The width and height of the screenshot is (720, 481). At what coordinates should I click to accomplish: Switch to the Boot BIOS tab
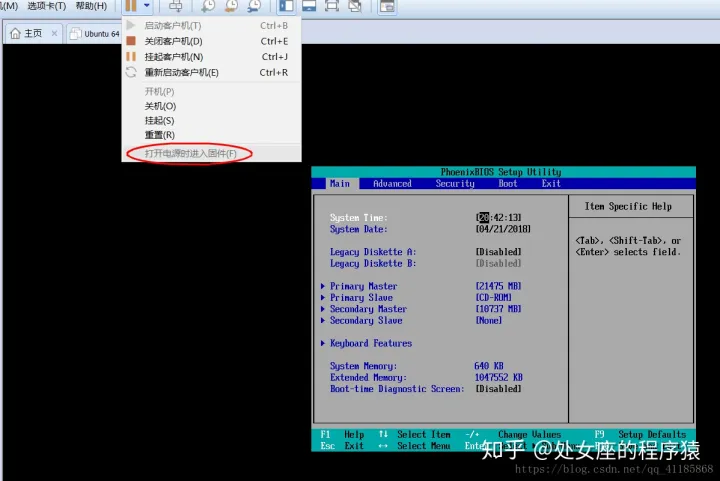(x=507, y=184)
